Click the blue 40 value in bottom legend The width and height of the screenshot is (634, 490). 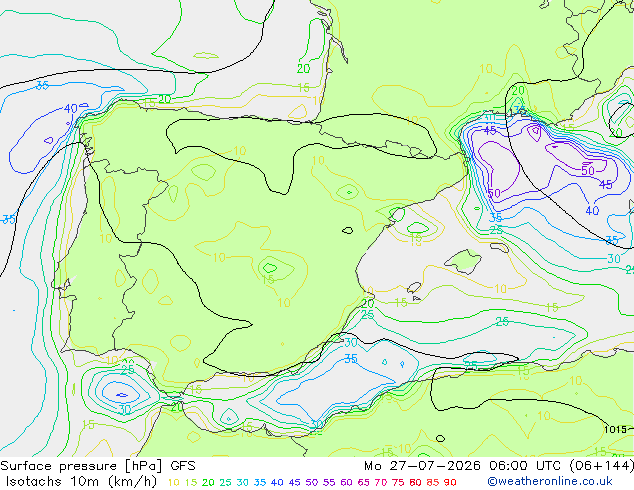(x=277, y=482)
